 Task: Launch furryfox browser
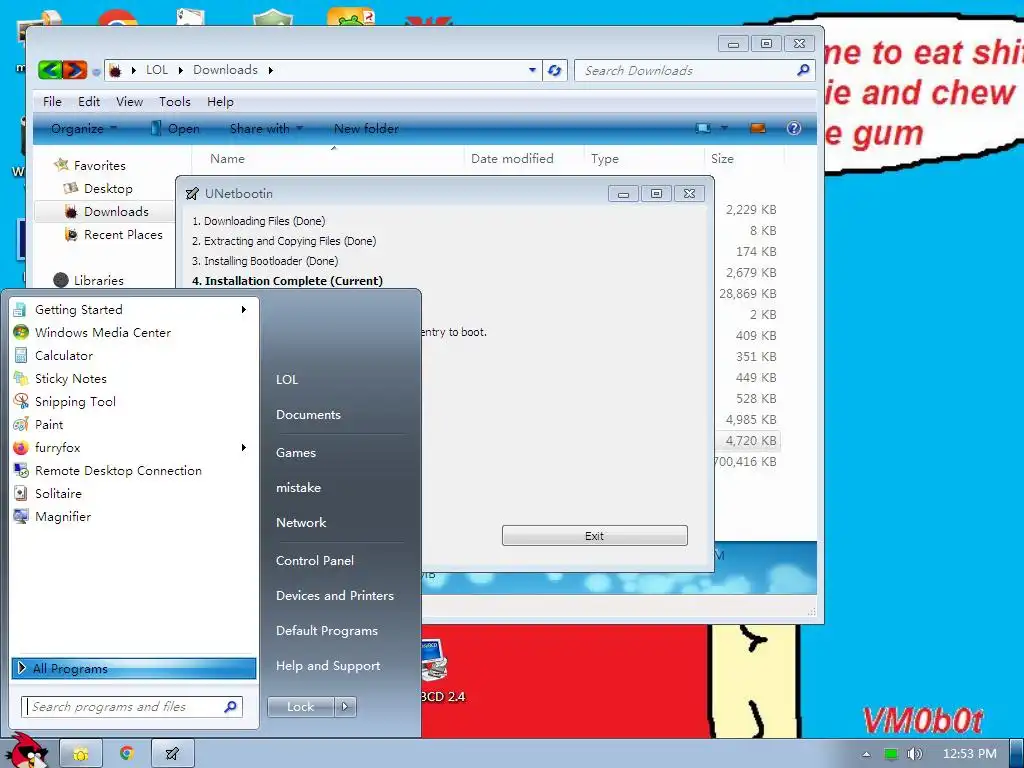pos(124,447)
